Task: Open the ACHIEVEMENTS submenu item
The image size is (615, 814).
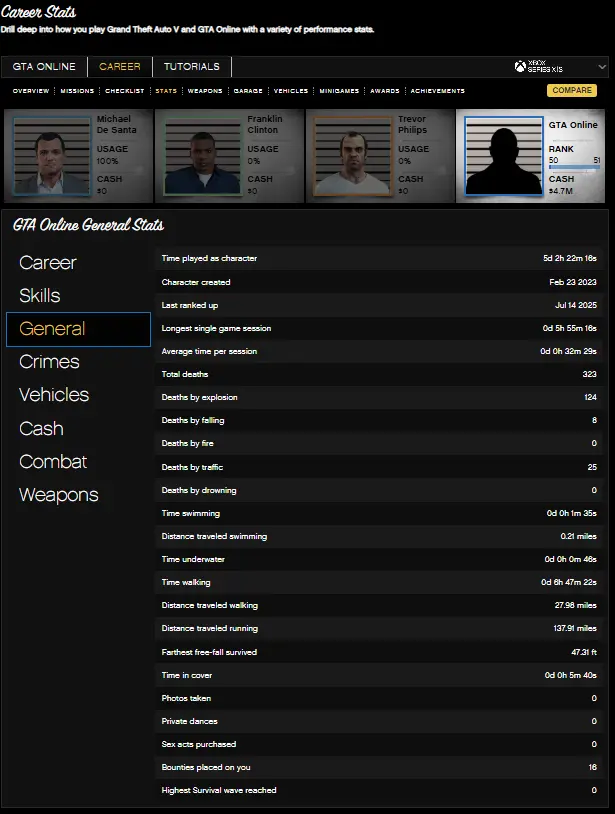Action: [x=438, y=91]
